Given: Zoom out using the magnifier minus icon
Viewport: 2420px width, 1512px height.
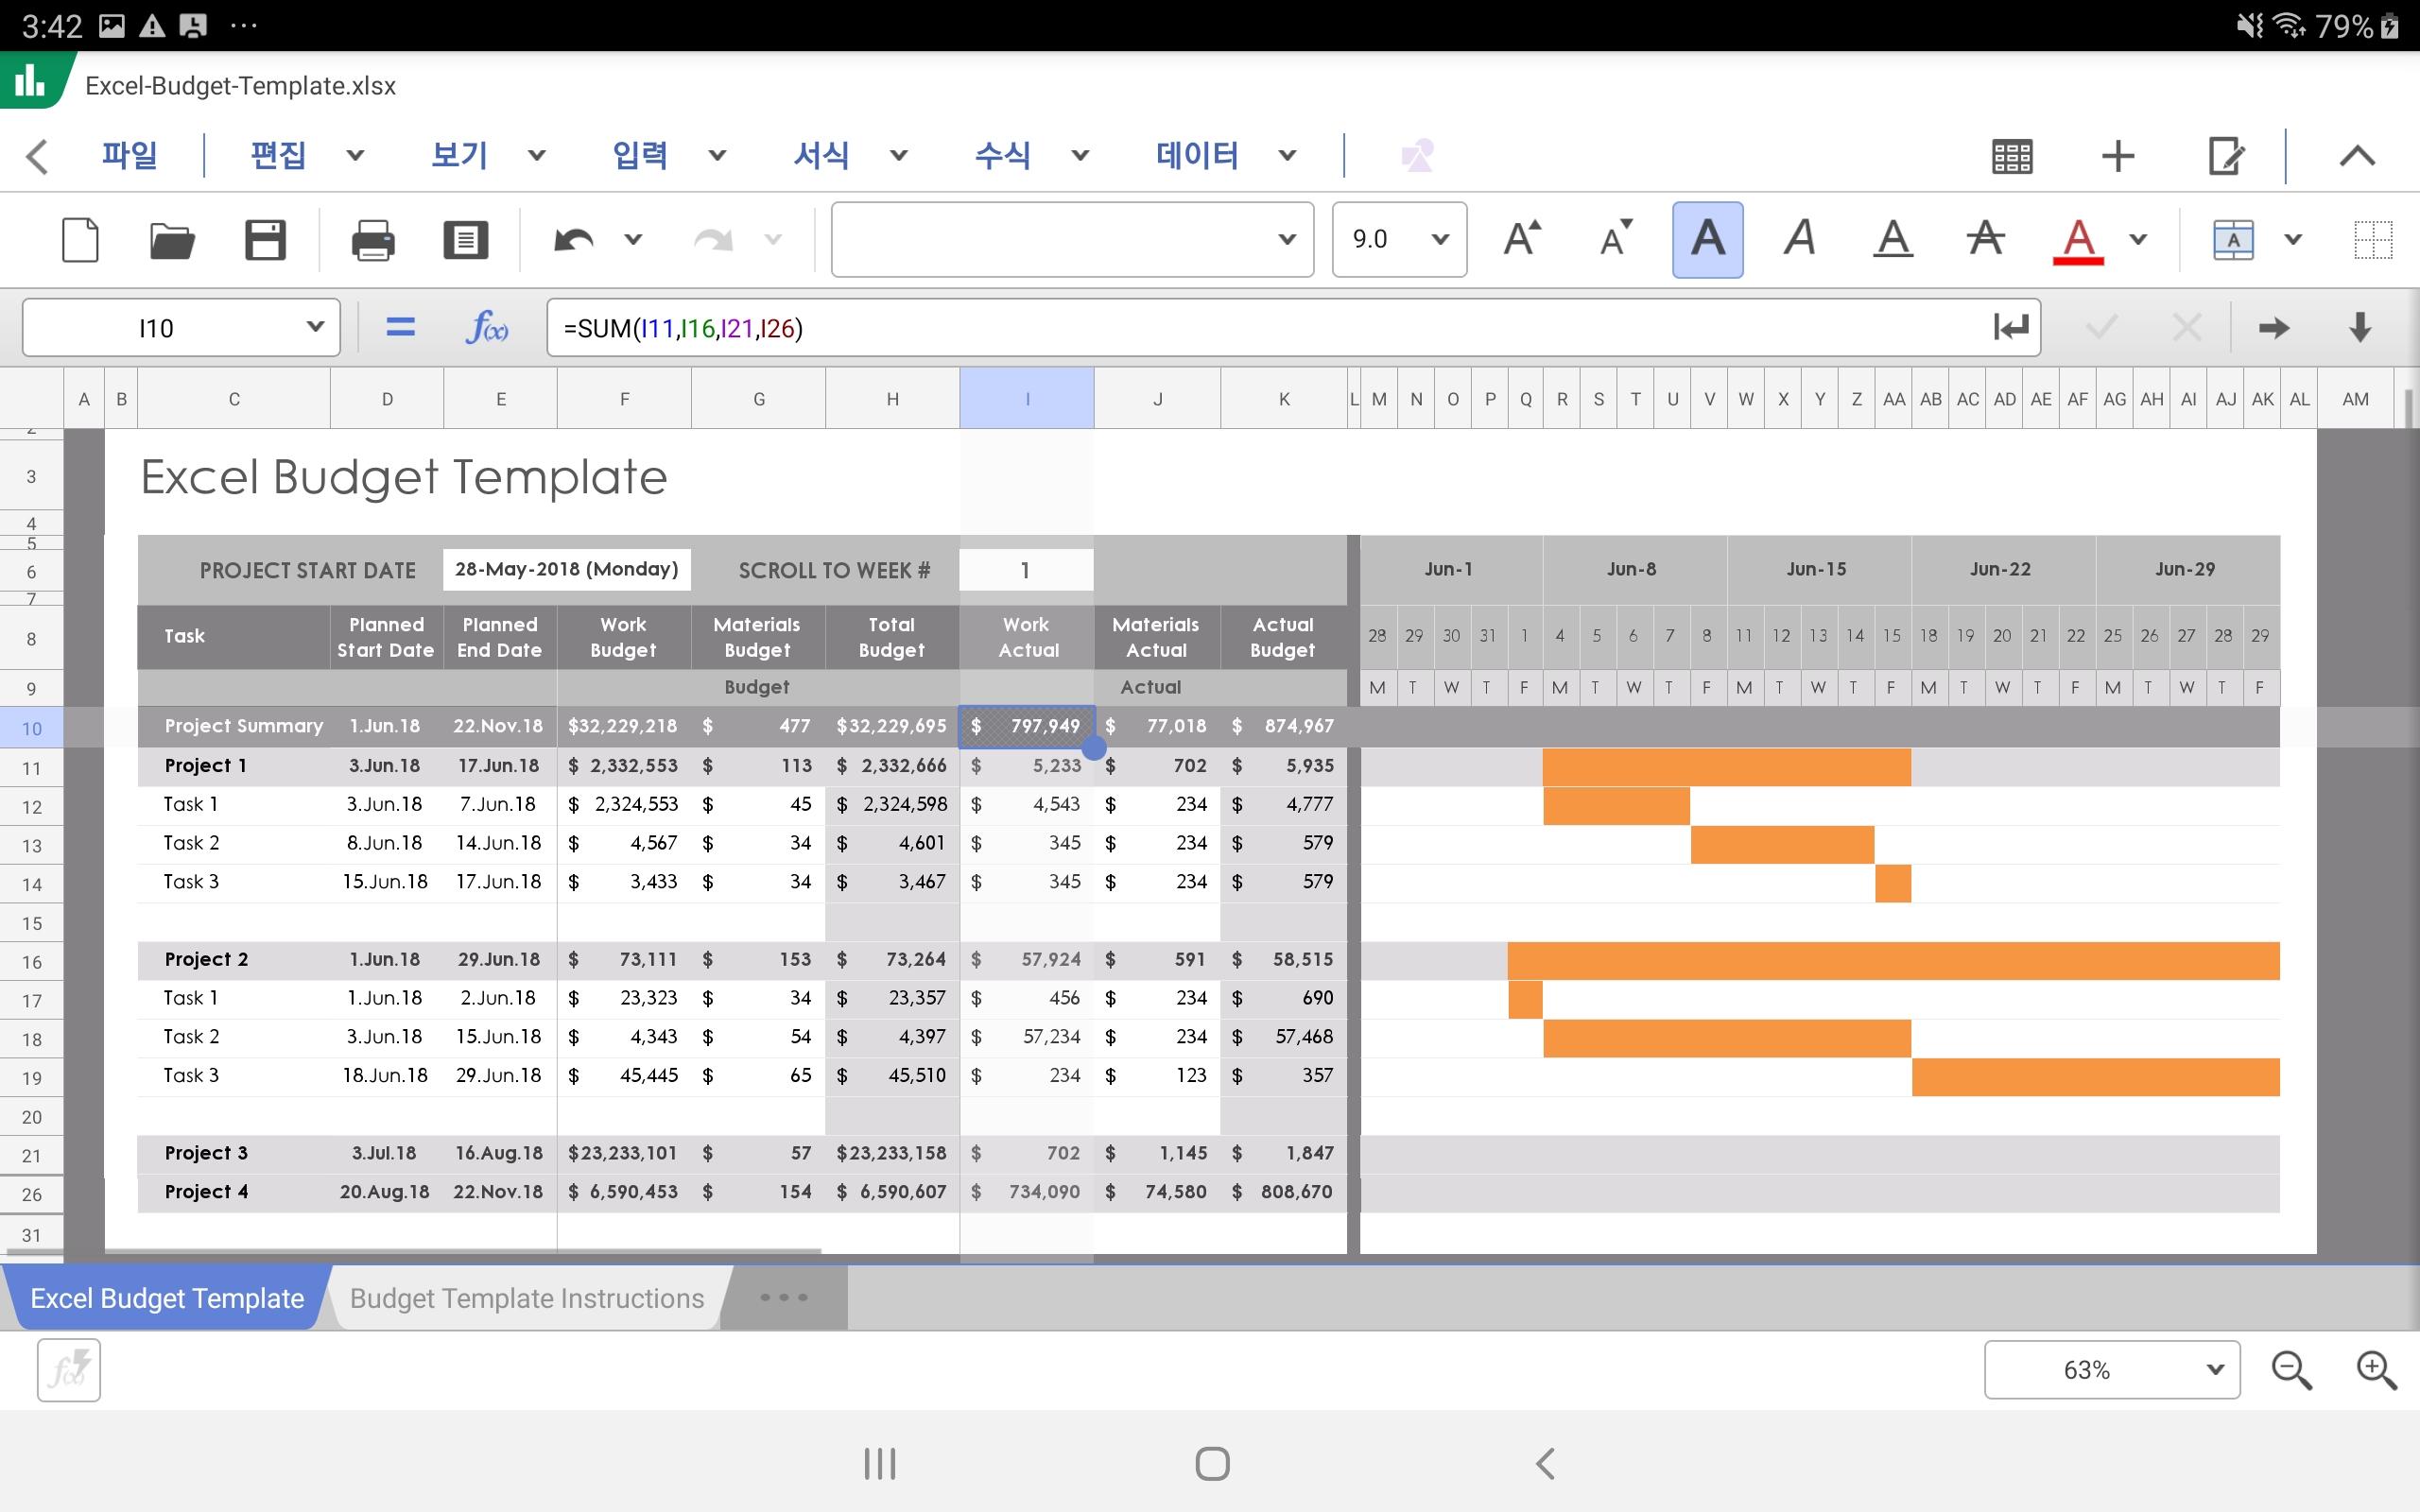Looking at the screenshot, I should coord(2291,1370).
